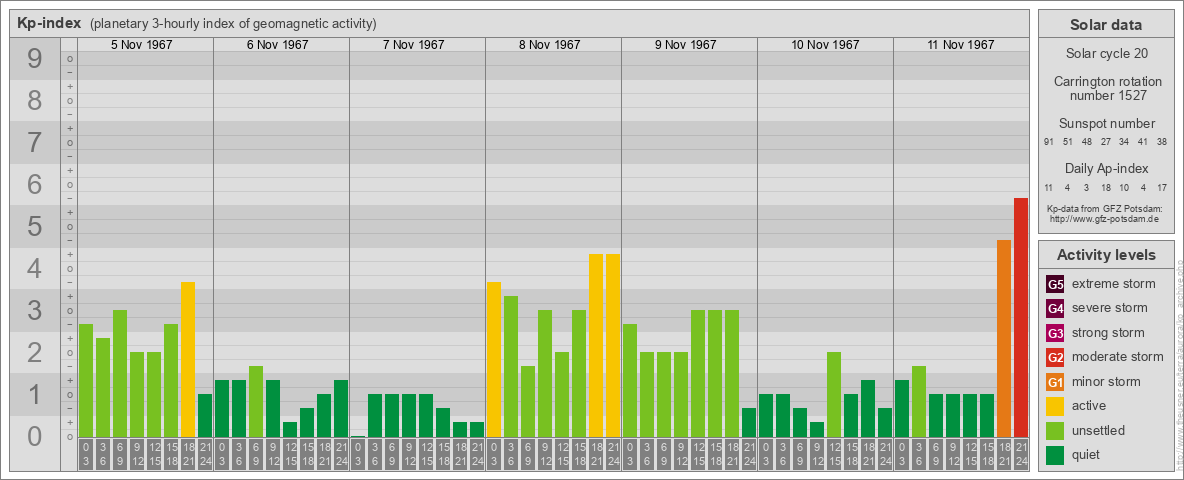Click the daily Ap-index value 17

coord(1162,187)
